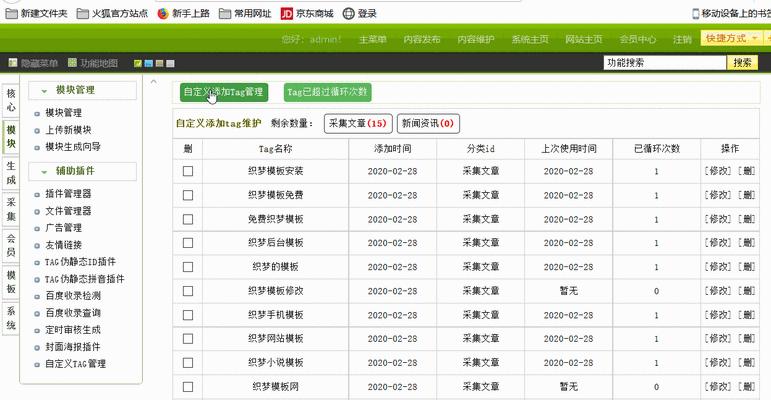Viewport: 771px width, 400px height.
Task: Click 修改 for 织梦模板安装 row
Action: click(x=718, y=171)
